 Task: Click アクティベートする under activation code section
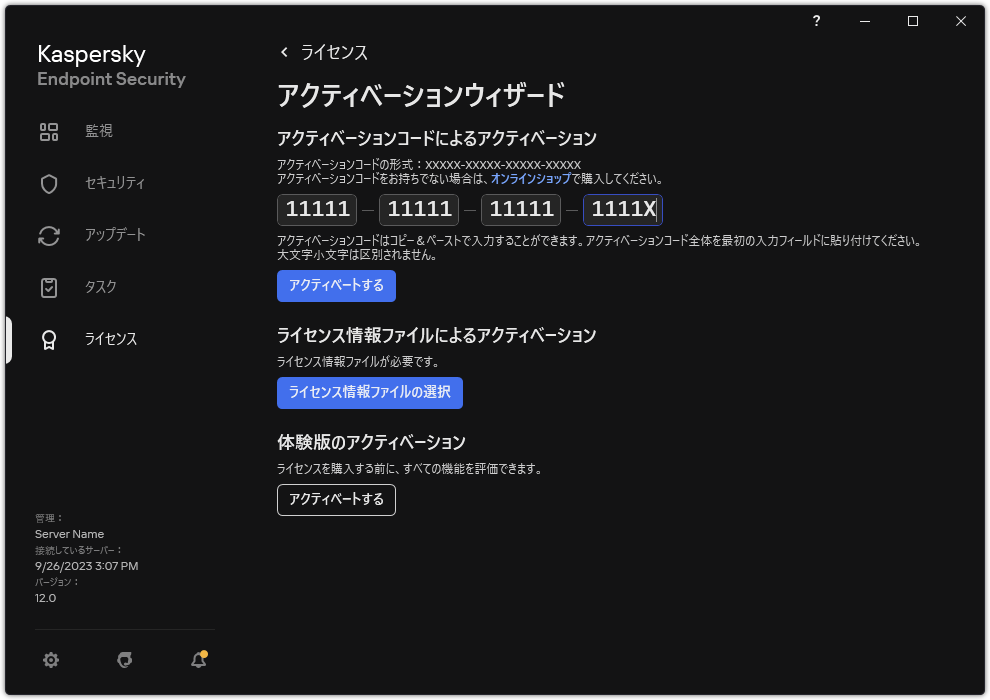point(336,285)
